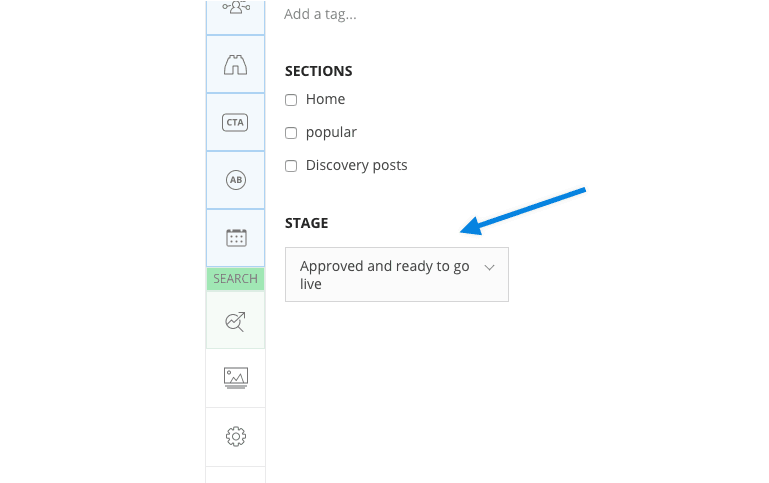The image size is (769, 483).
Task: Click the Discovery posts label text
Action: 356,166
